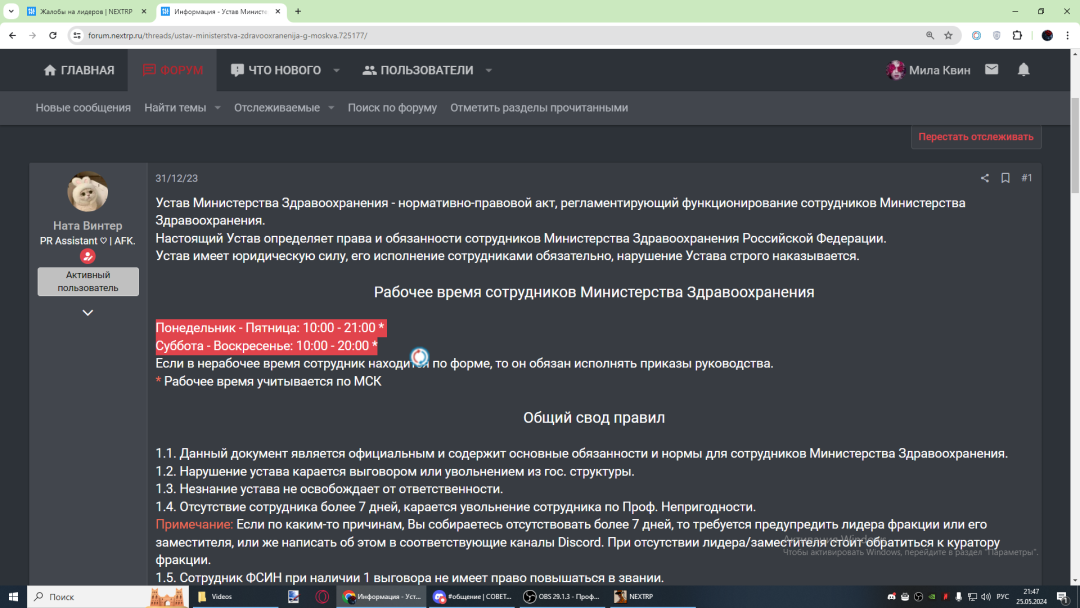The image size is (1080, 608).
Task: Reload the page
Action: [x=52, y=35]
